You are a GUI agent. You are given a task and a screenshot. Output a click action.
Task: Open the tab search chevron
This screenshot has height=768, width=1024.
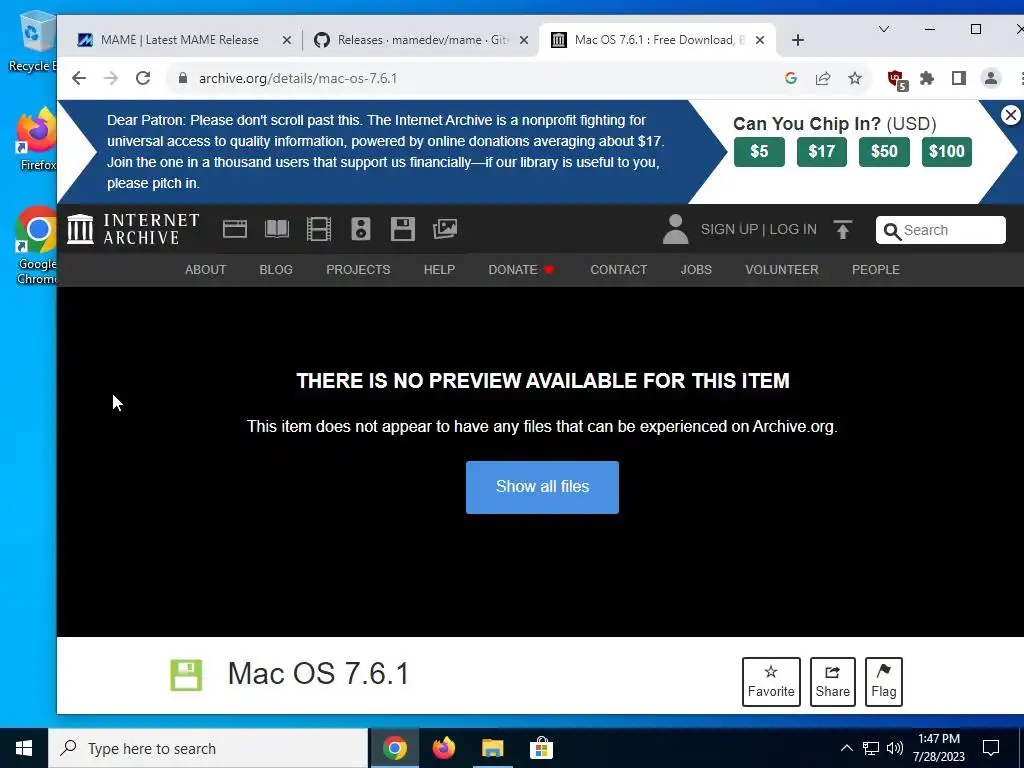[x=884, y=29]
